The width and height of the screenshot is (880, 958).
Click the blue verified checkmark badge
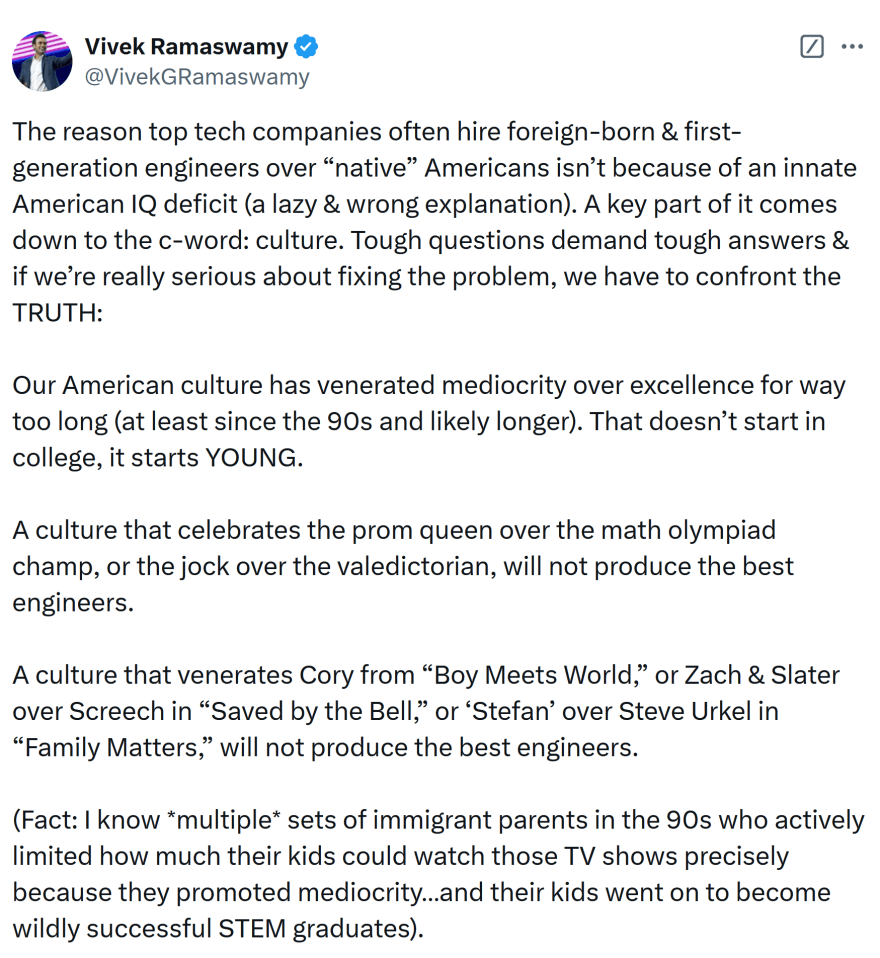tap(306, 47)
